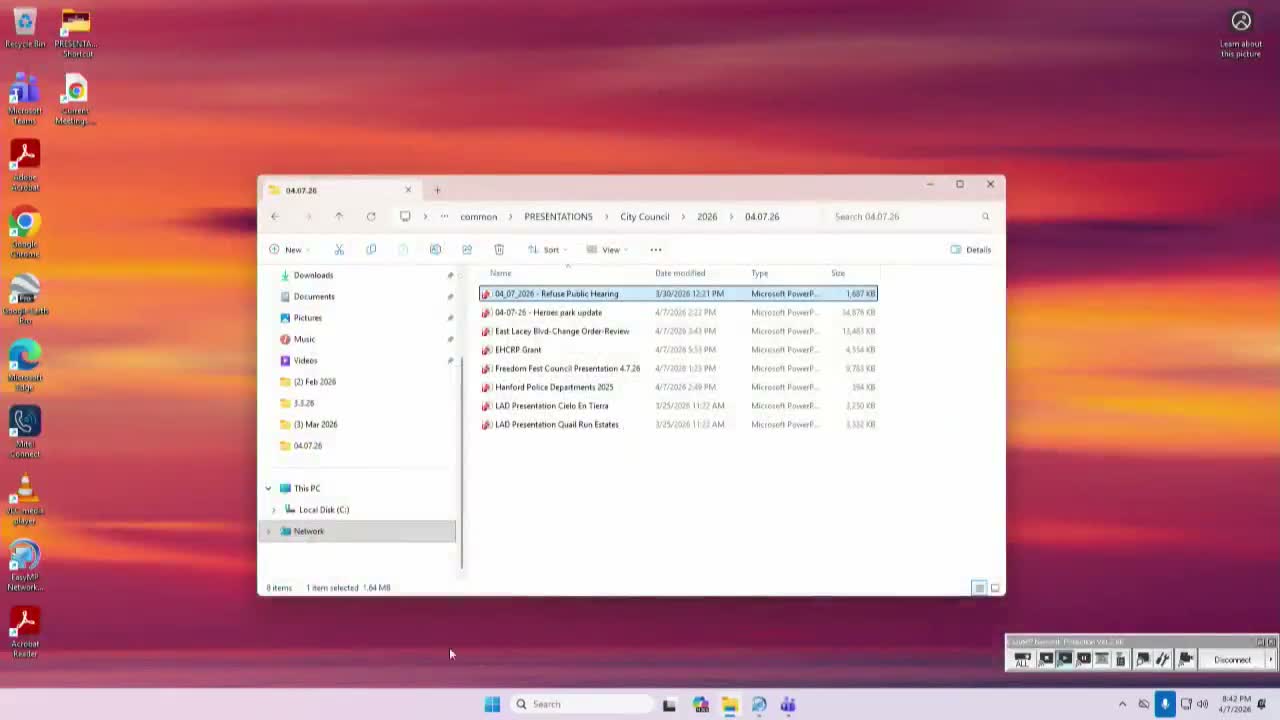Open VLC media player desktop icon
The height and width of the screenshot is (720, 1280).
tap(25, 493)
